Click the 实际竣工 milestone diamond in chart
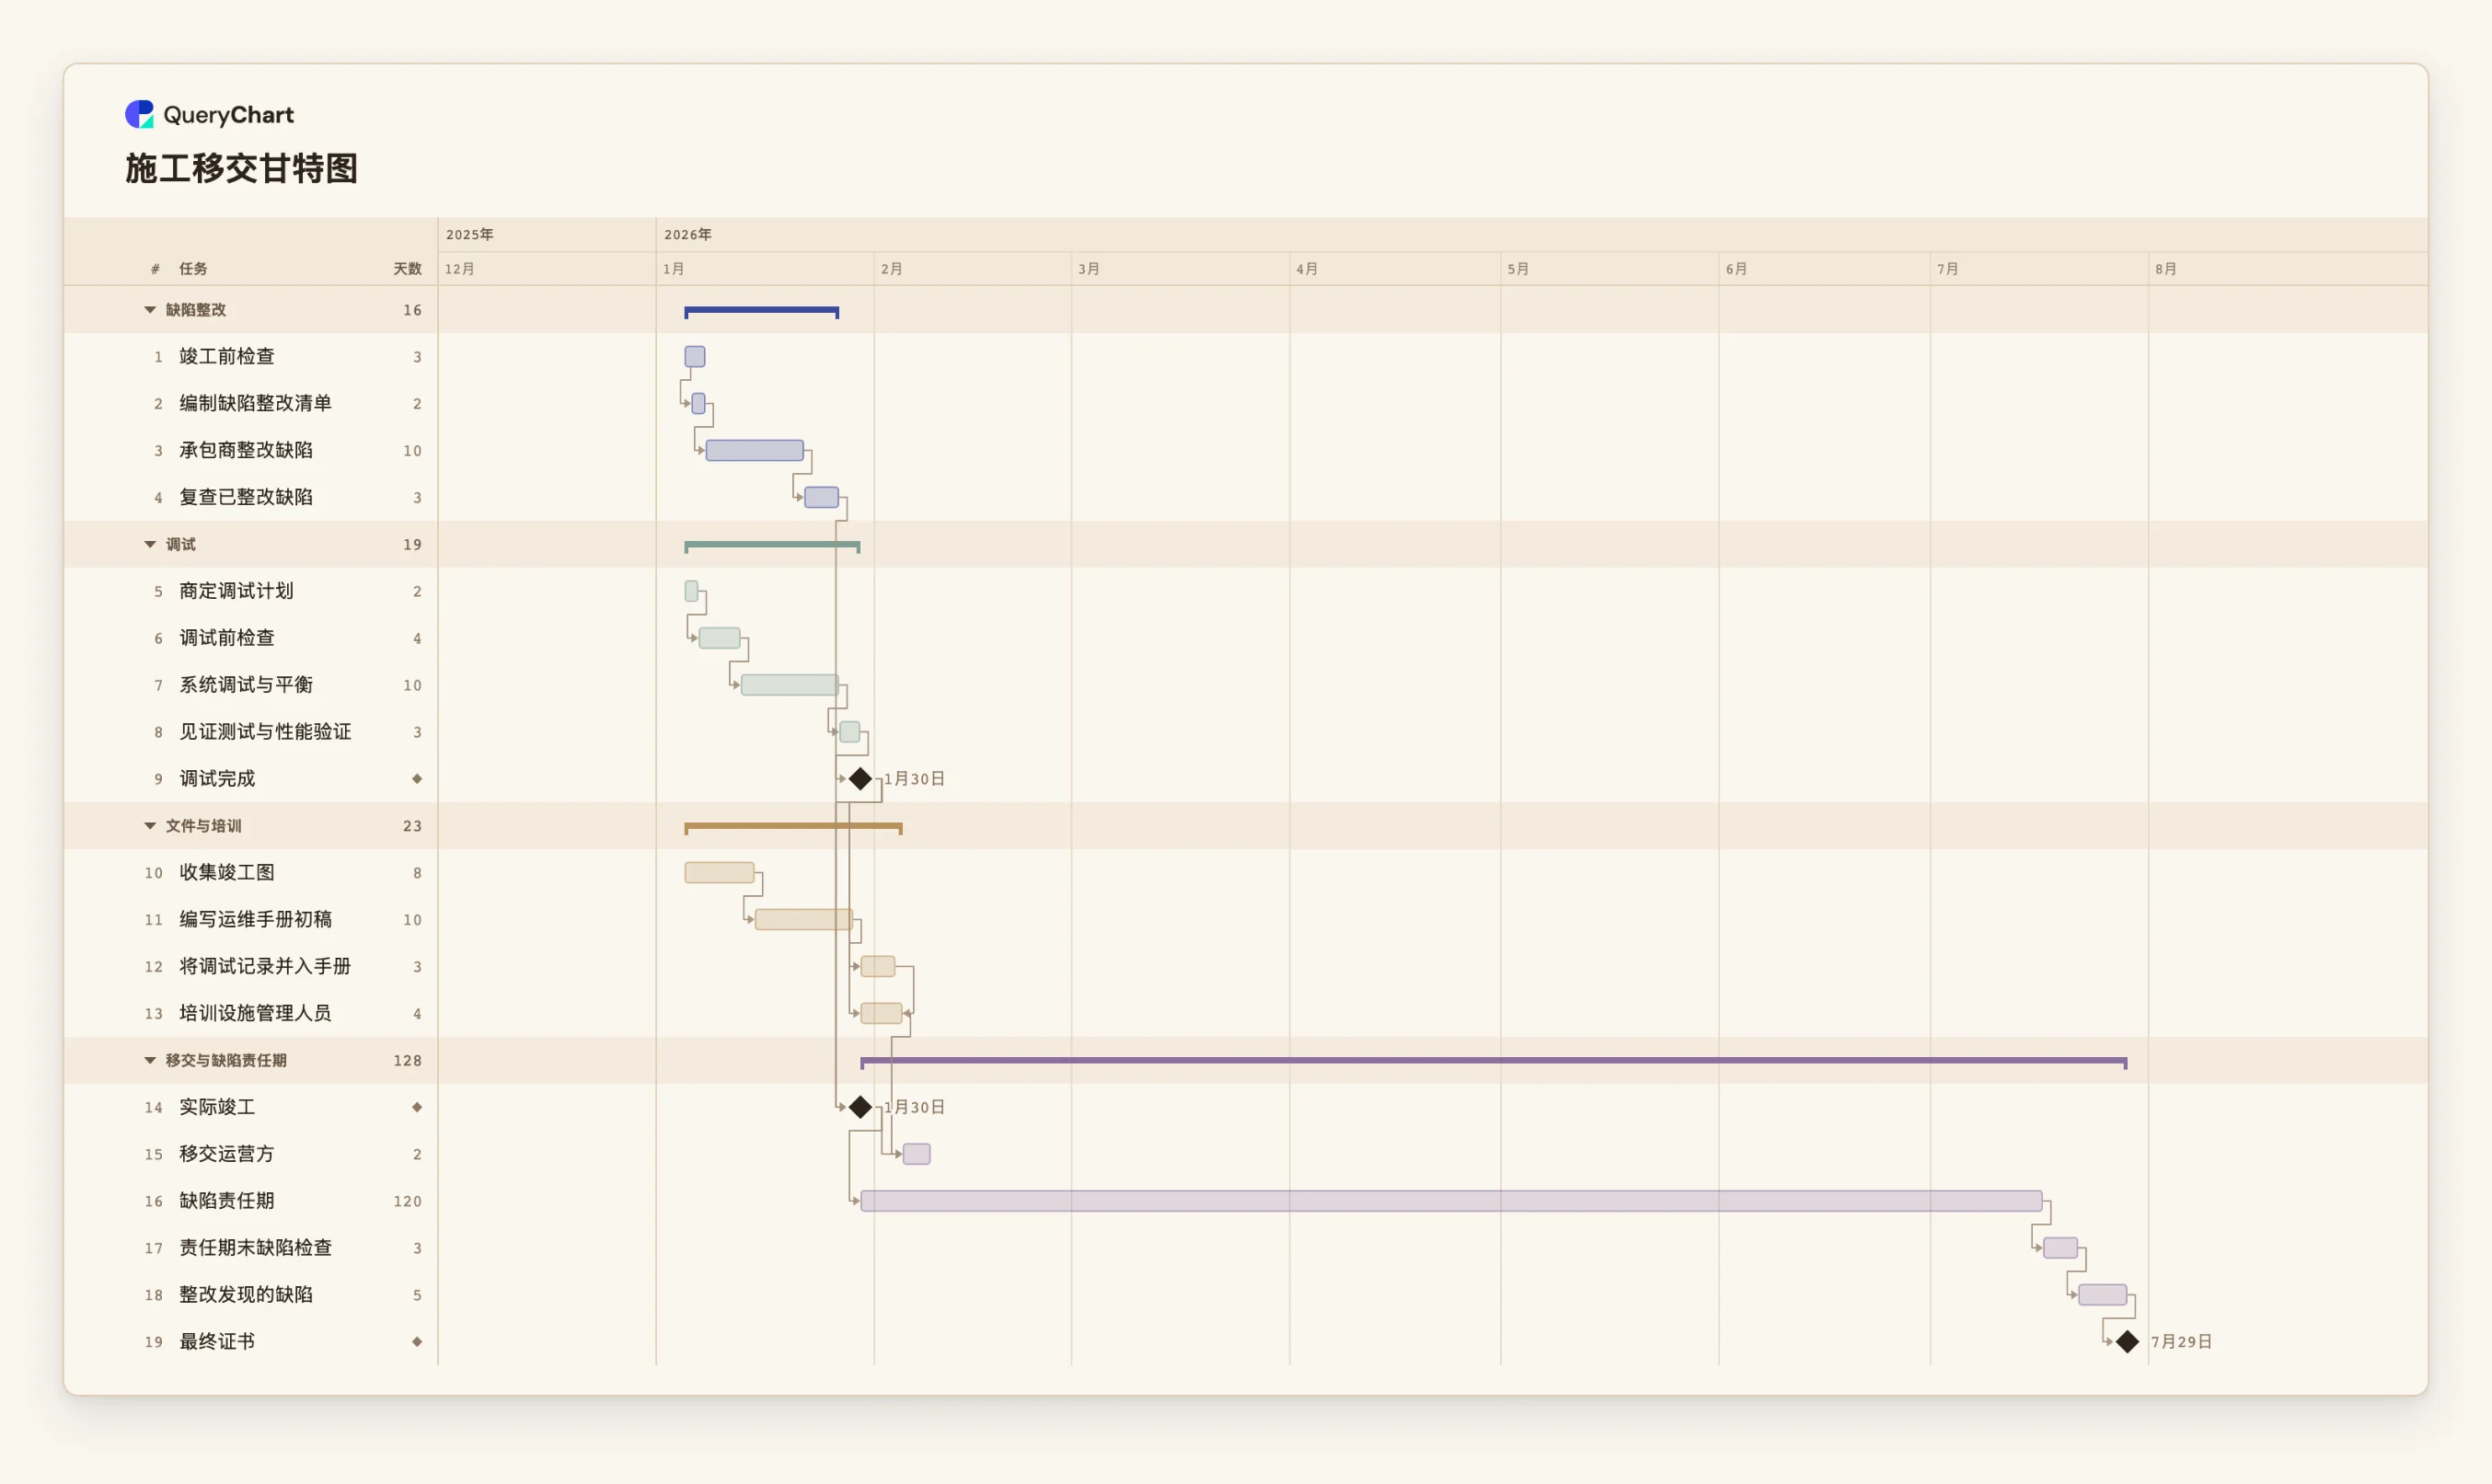This screenshot has width=2492, height=1484. coord(860,1107)
